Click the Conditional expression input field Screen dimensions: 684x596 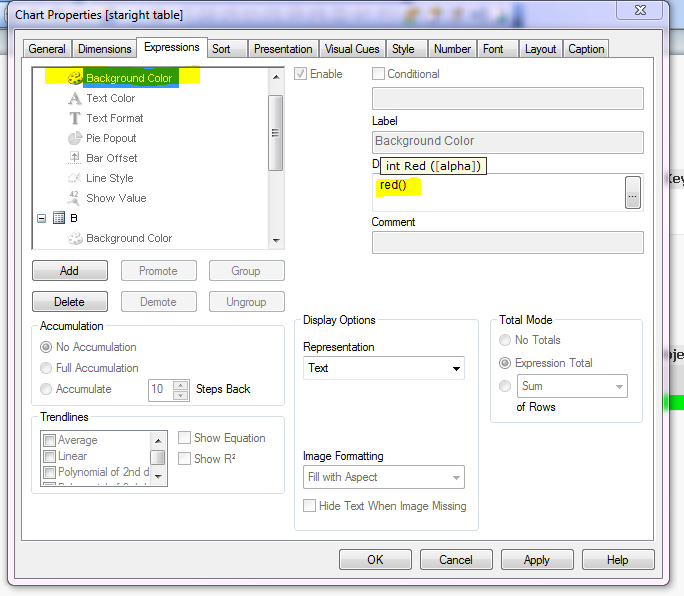coord(508,98)
